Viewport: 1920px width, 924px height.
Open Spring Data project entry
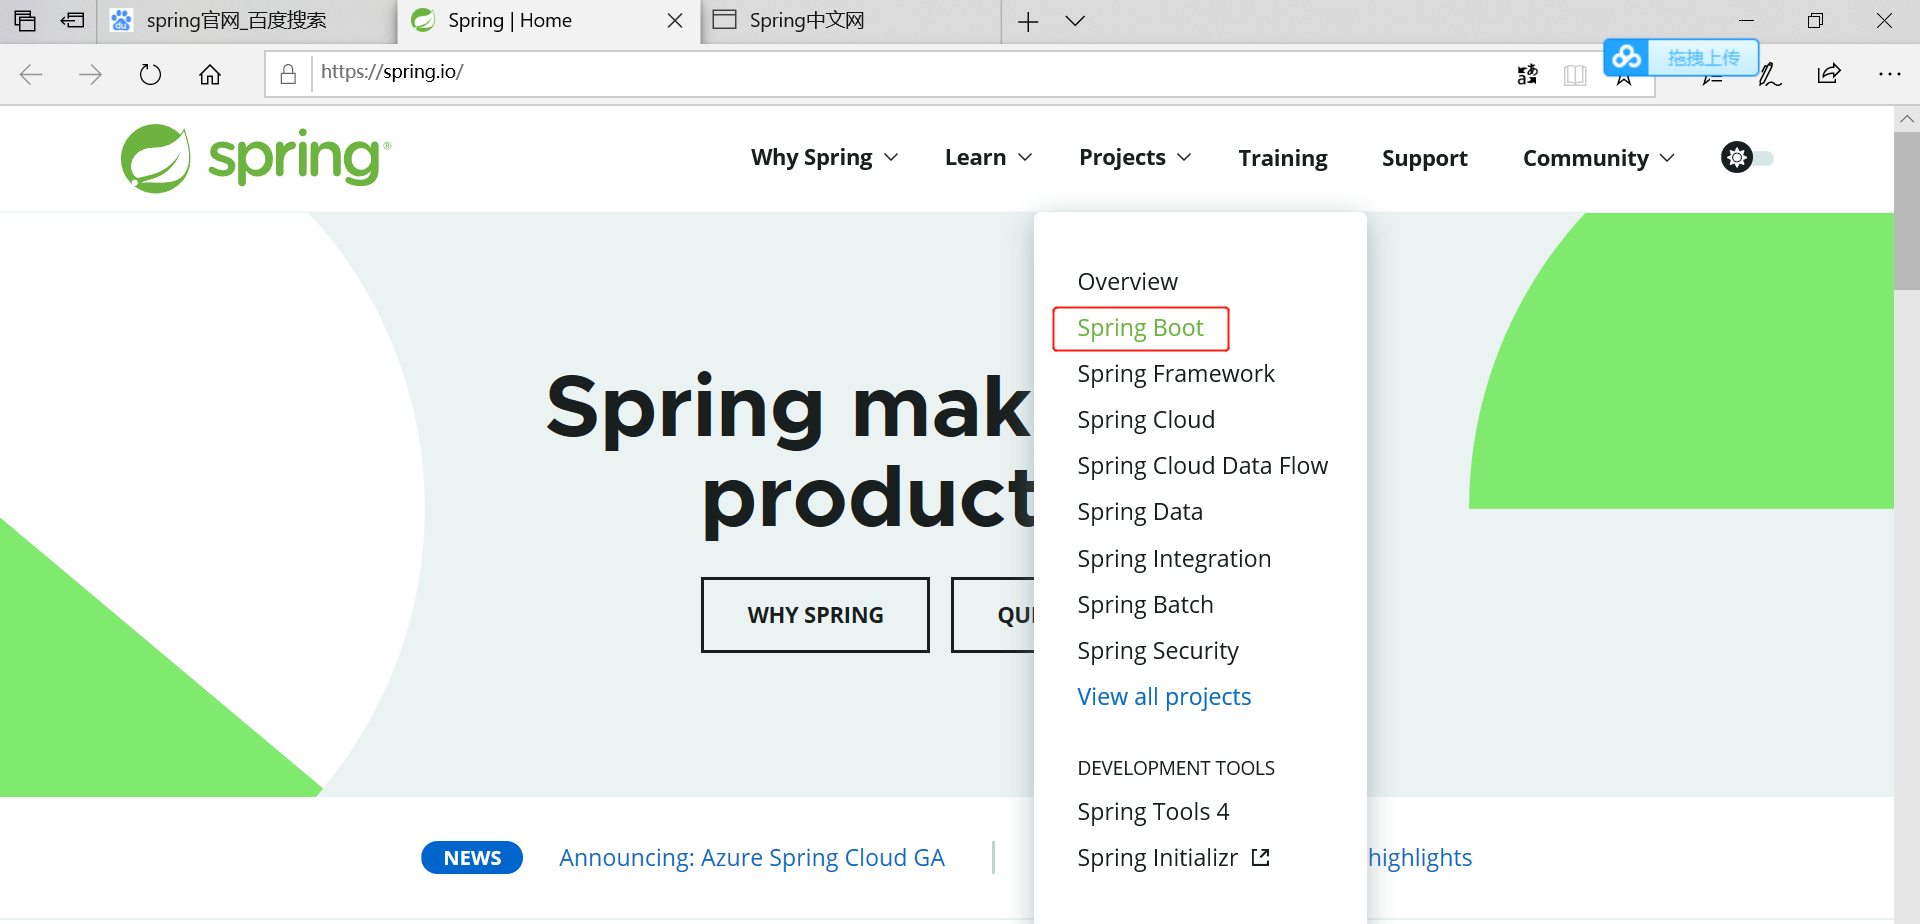(x=1140, y=512)
